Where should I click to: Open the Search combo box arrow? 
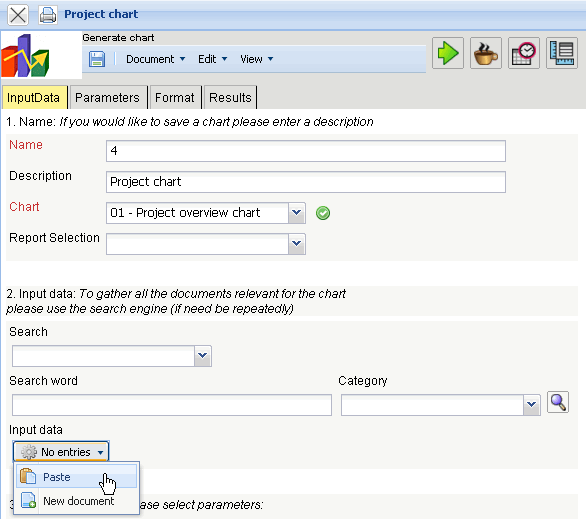click(203, 356)
